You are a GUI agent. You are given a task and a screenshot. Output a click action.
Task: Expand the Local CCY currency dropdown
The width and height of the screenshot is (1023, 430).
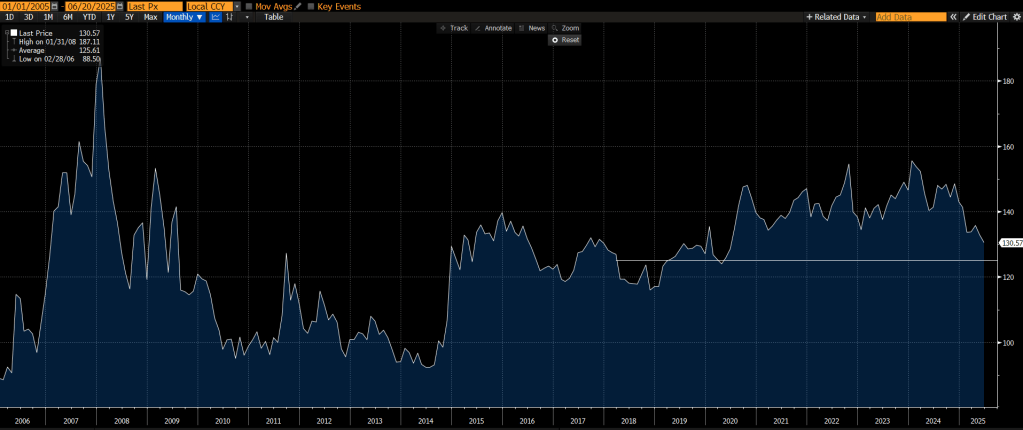pos(236,6)
